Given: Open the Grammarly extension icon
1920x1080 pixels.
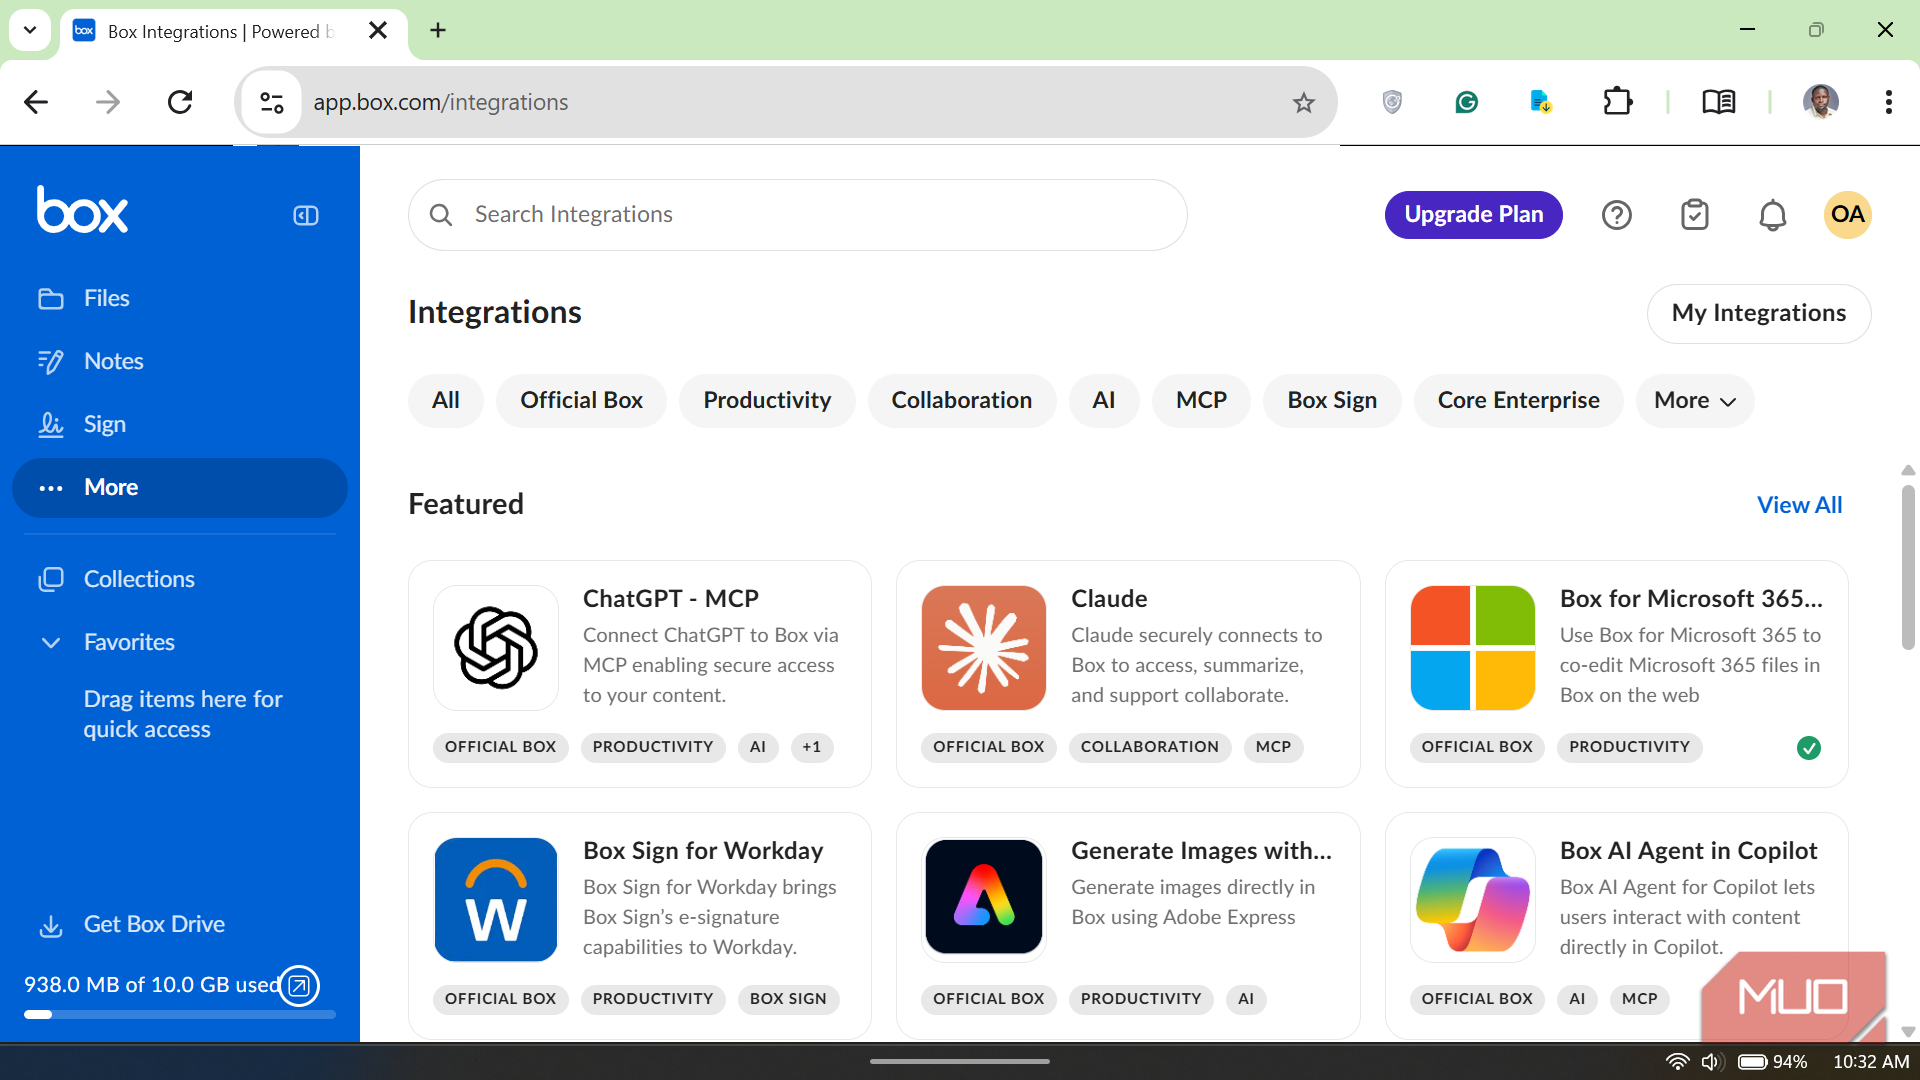Looking at the screenshot, I should pos(1466,102).
